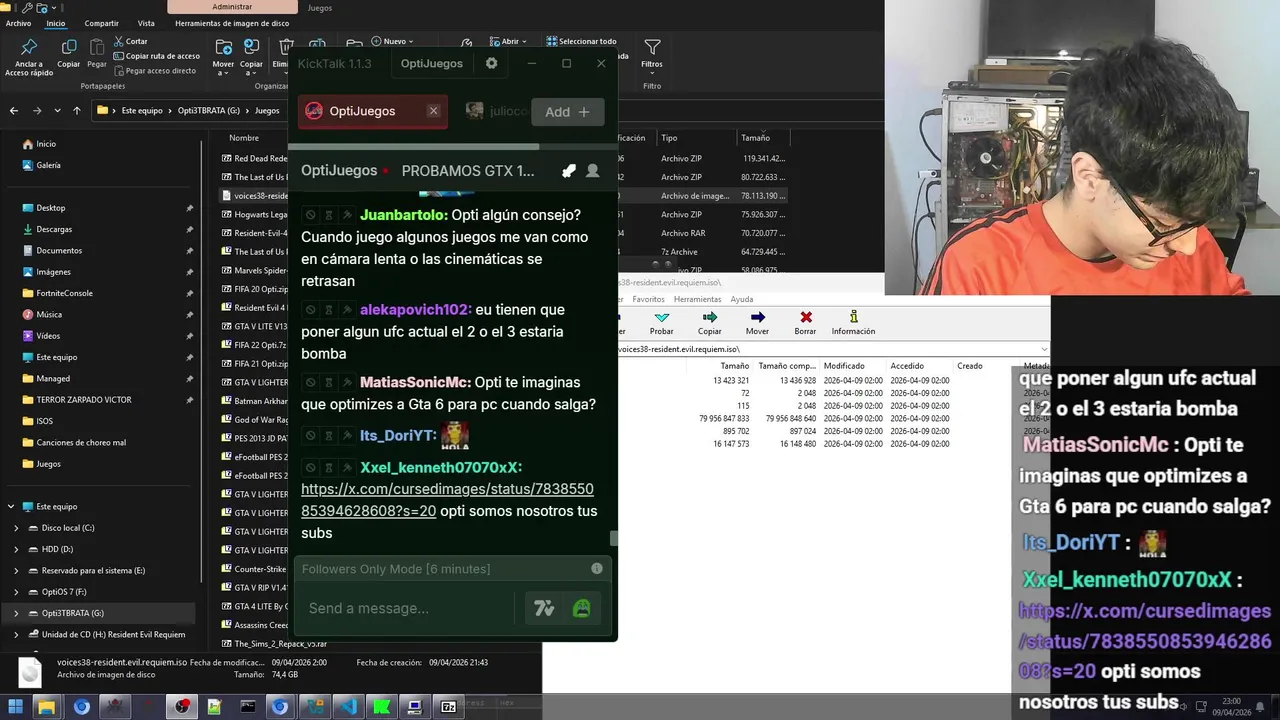Open Mover a dropdown in ribbon
This screenshot has height=720, width=1280.
(223, 56)
